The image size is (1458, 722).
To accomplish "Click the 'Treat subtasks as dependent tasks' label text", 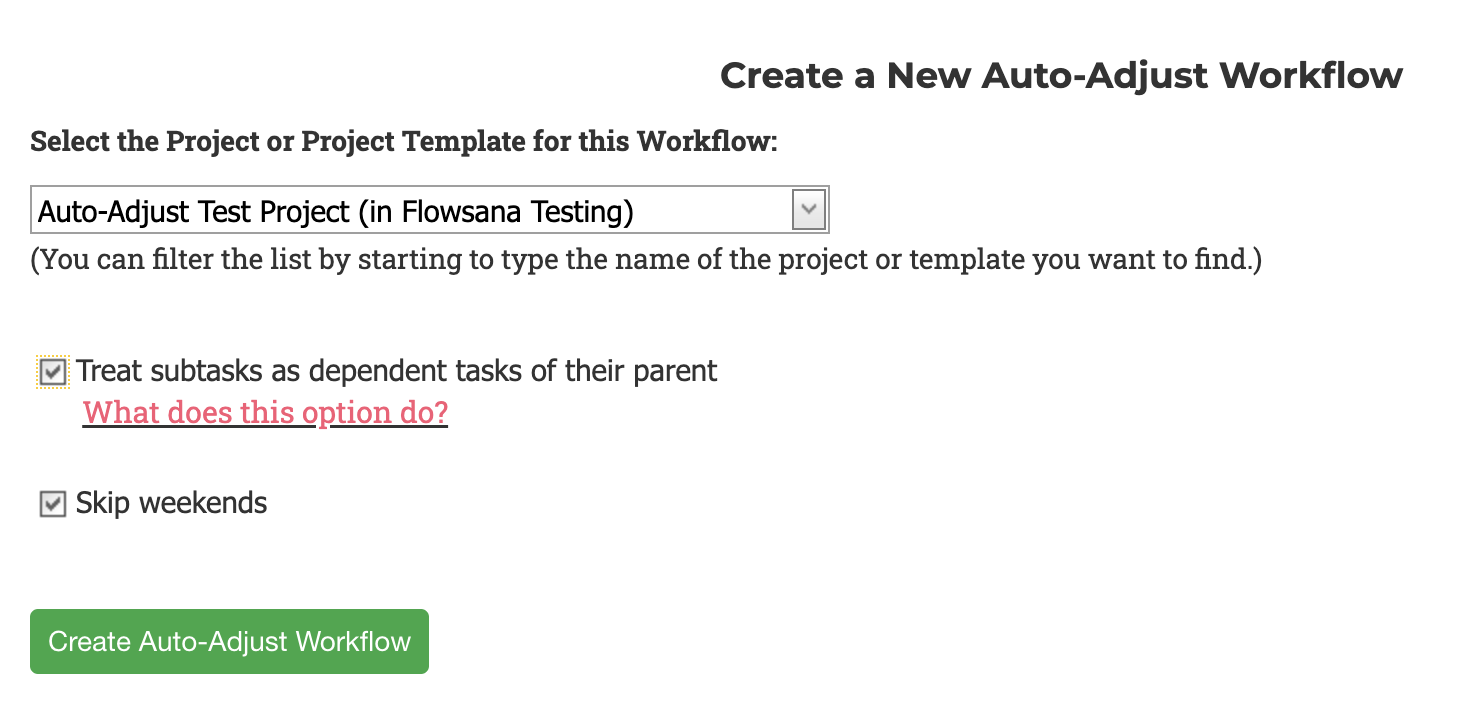I will pyautogui.click(x=397, y=371).
